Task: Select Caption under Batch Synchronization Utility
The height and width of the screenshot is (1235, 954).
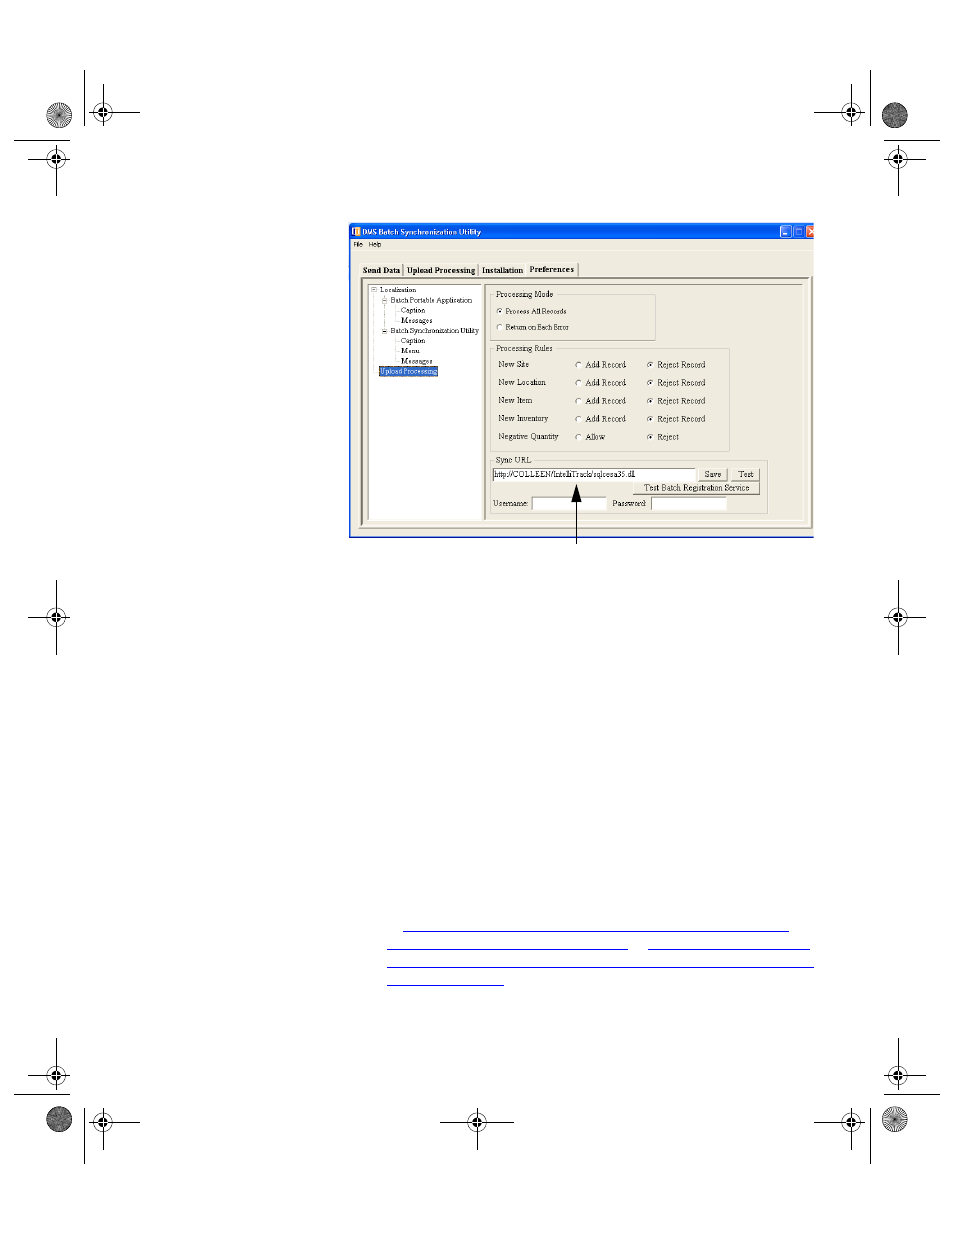Action: point(413,341)
